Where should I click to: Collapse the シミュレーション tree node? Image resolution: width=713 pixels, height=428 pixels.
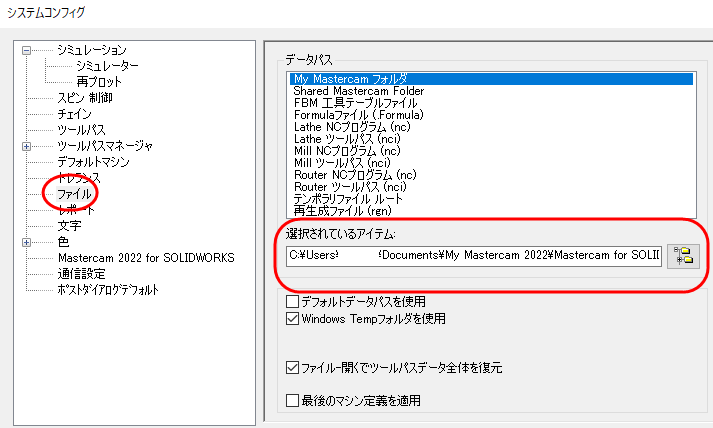coord(26,50)
